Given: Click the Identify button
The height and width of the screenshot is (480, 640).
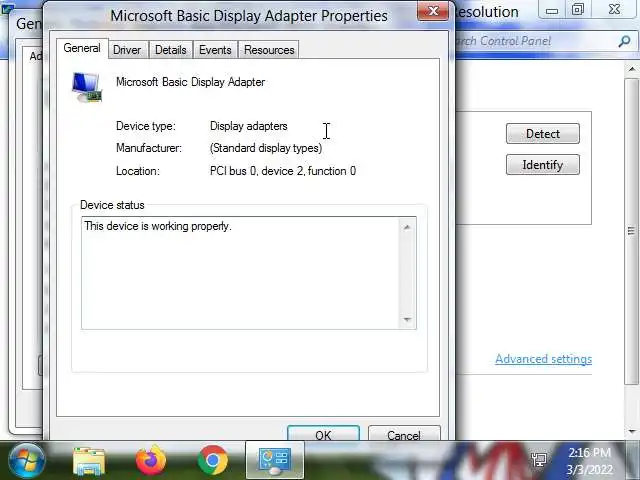Looking at the screenshot, I should click(542, 164).
